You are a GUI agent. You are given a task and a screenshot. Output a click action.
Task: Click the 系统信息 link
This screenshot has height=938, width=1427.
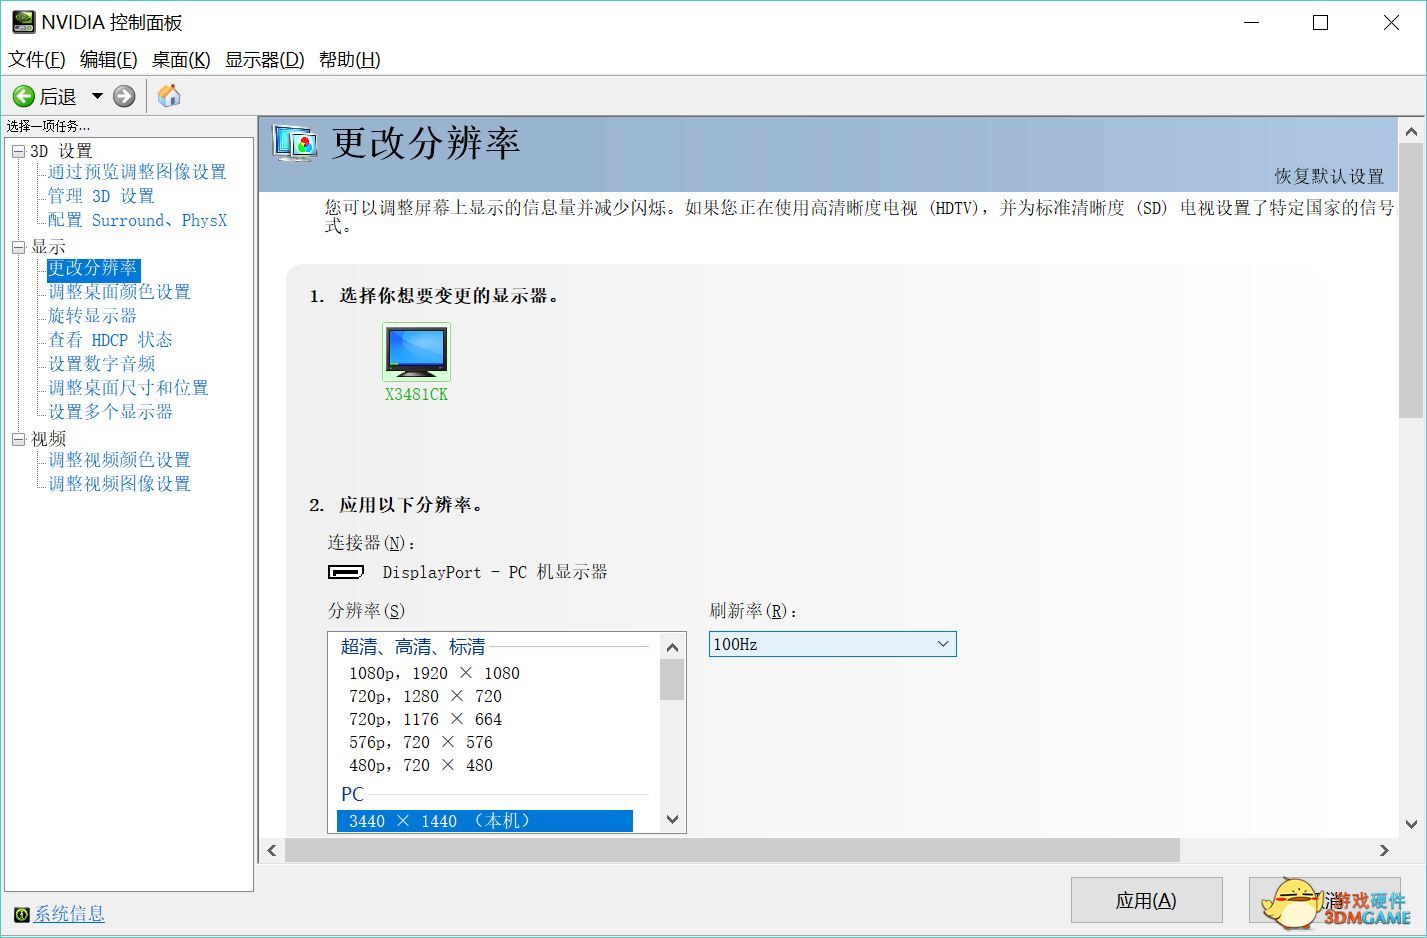(x=69, y=914)
